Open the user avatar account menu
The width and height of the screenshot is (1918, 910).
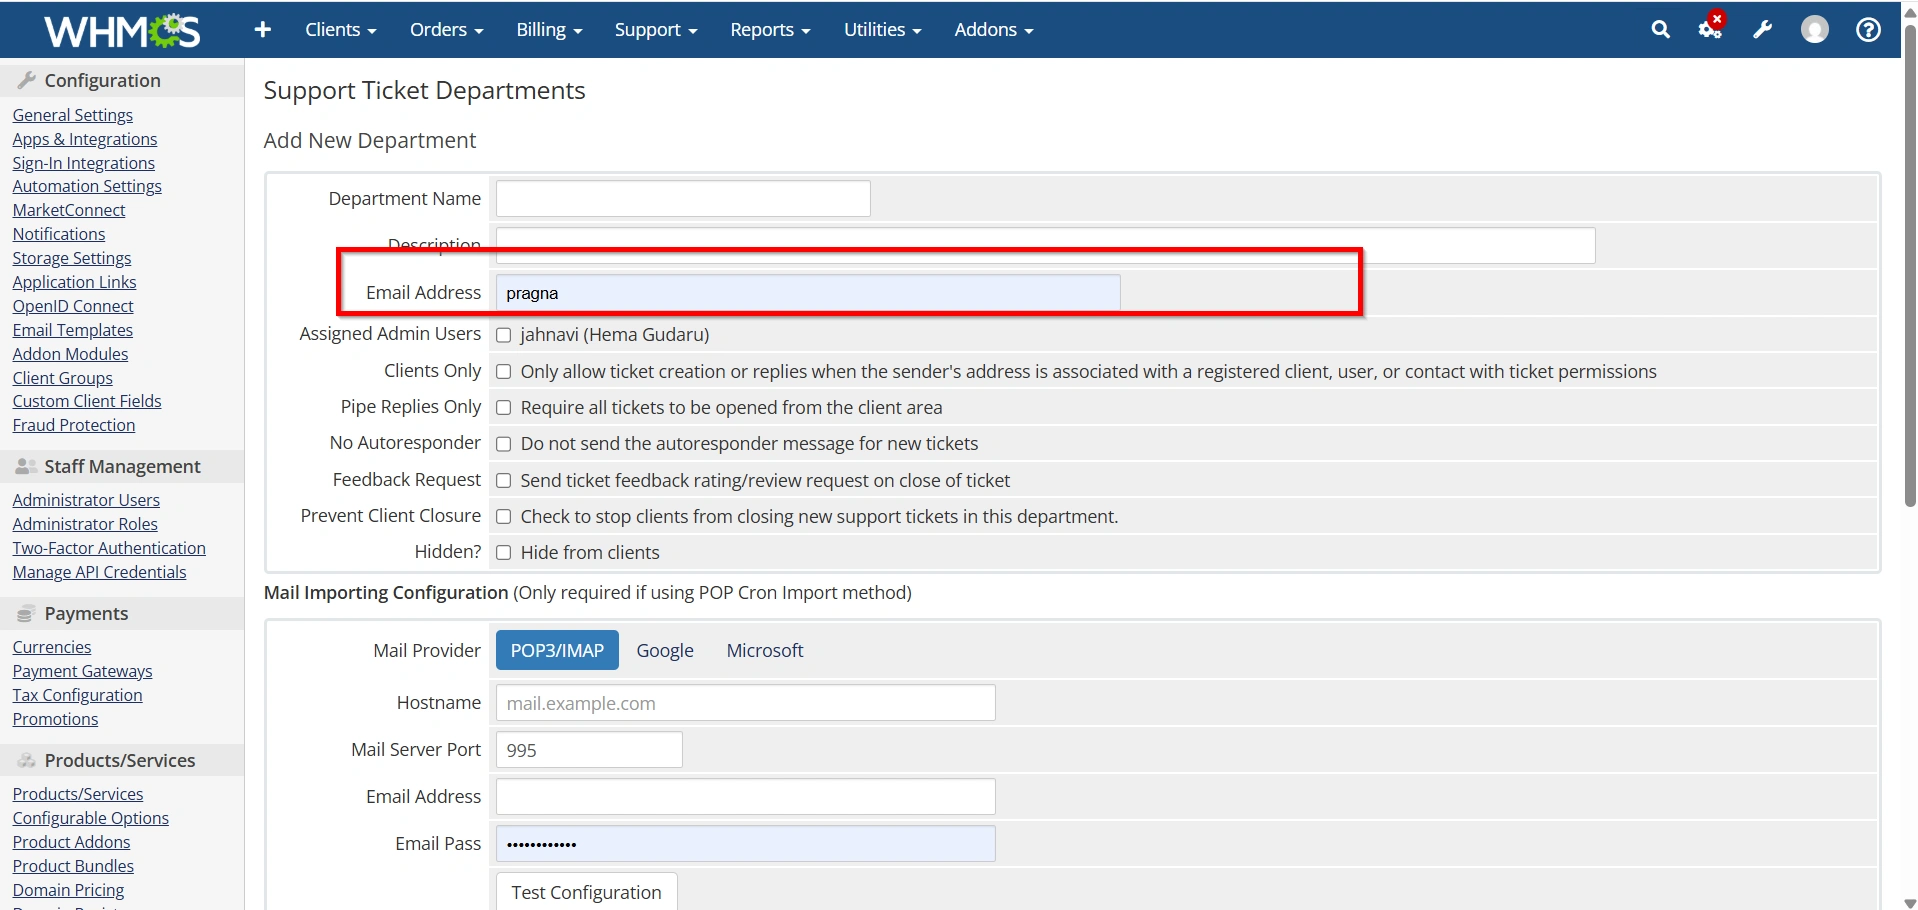[1814, 30]
